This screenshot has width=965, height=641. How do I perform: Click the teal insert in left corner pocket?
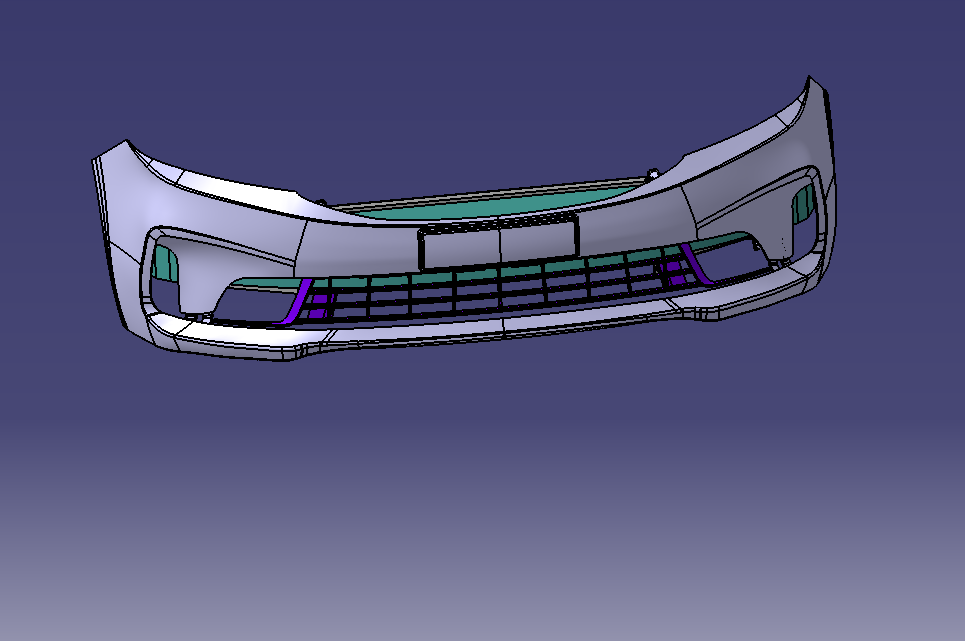tap(164, 261)
